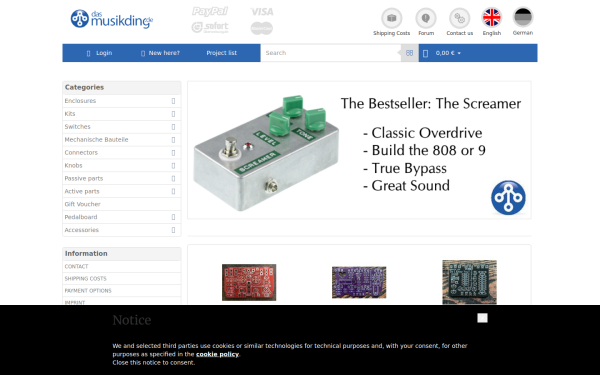Open the cookie policy link

[217, 354]
